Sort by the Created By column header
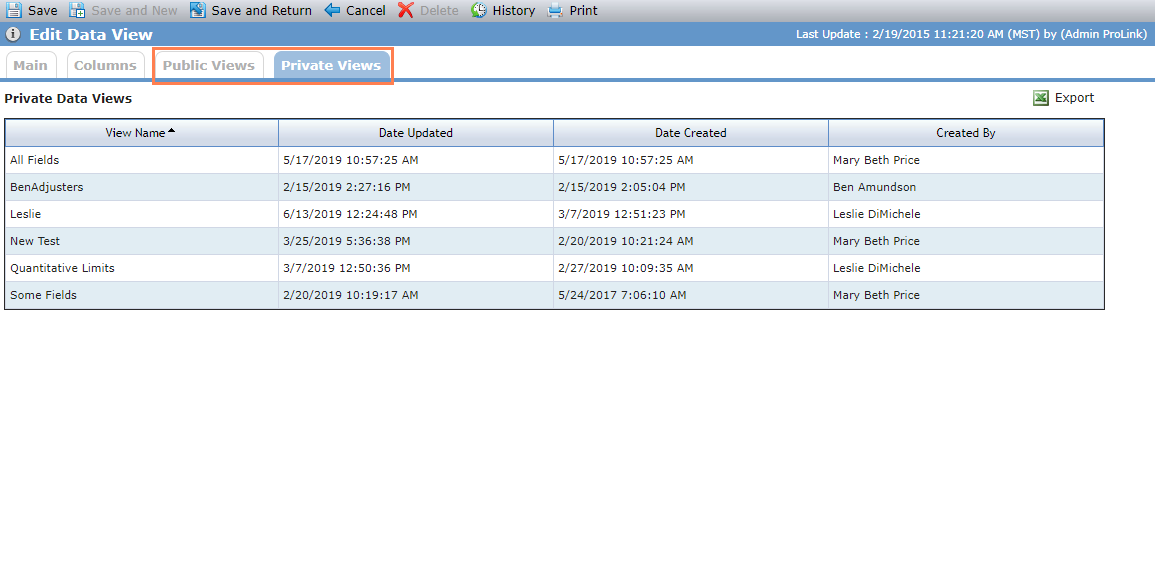 966,133
